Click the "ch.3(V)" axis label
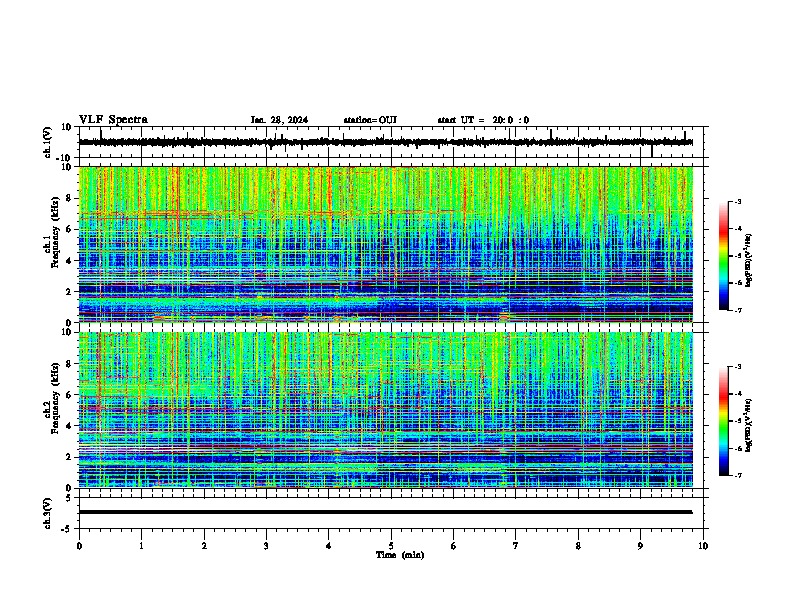Image resolution: width=792 pixels, height=612 pixels. (x=48, y=513)
